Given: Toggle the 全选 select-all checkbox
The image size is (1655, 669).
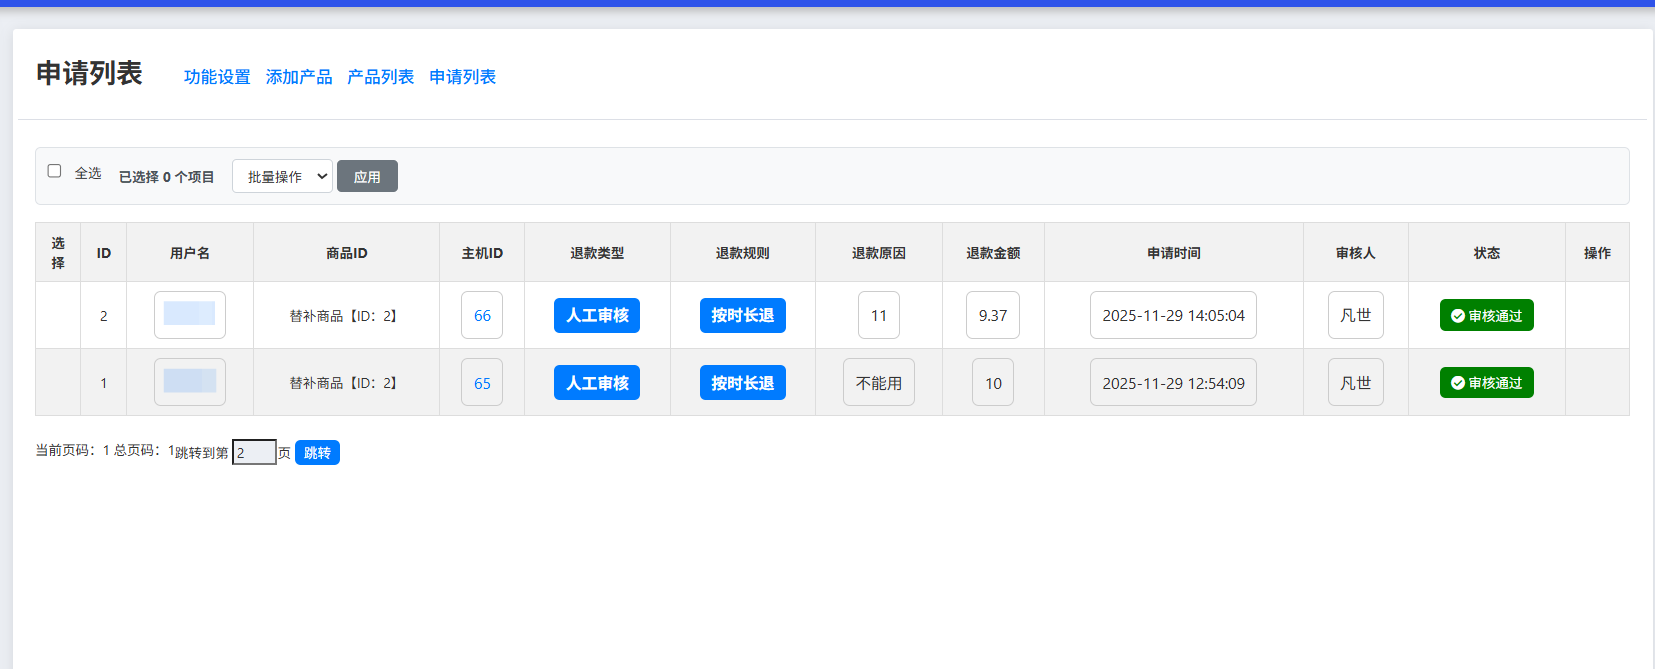Looking at the screenshot, I should (x=55, y=171).
